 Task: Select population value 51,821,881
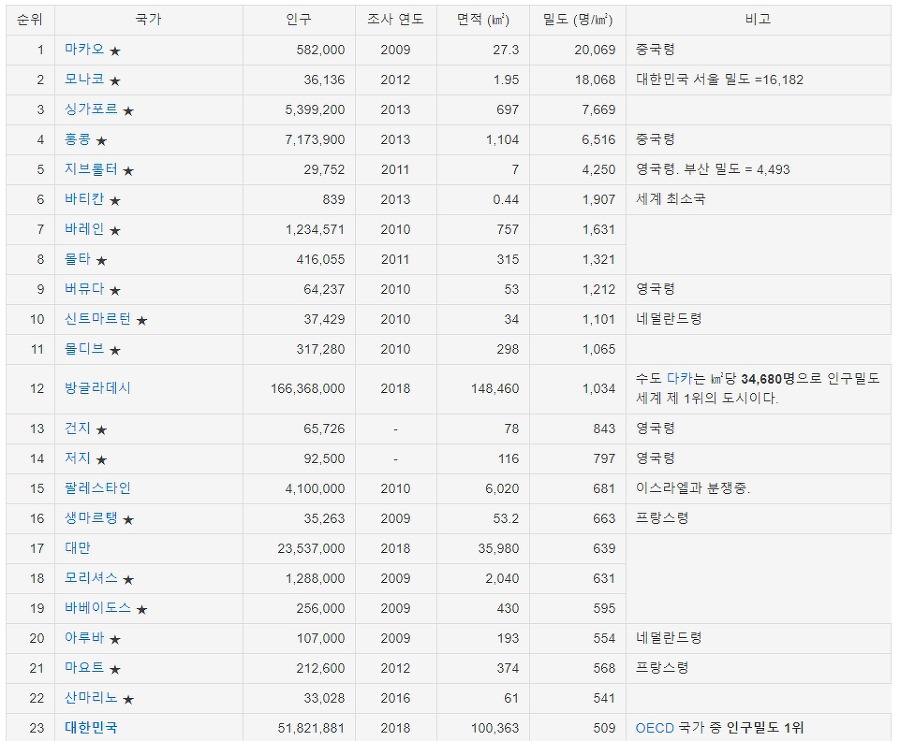point(311,728)
